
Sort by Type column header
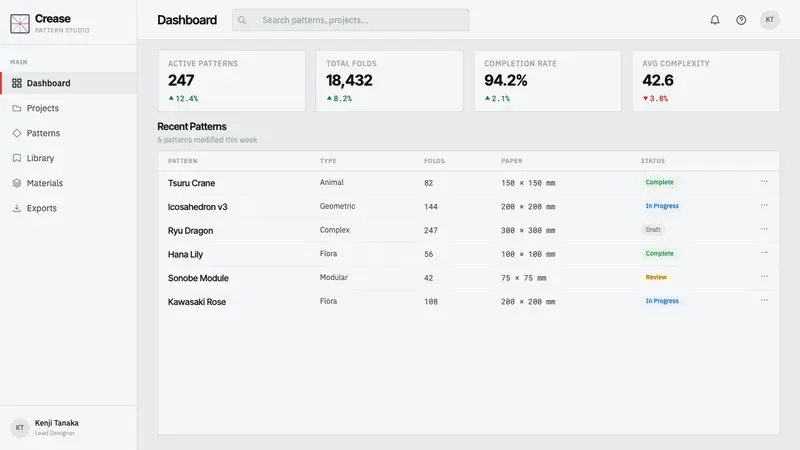pos(328,161)
